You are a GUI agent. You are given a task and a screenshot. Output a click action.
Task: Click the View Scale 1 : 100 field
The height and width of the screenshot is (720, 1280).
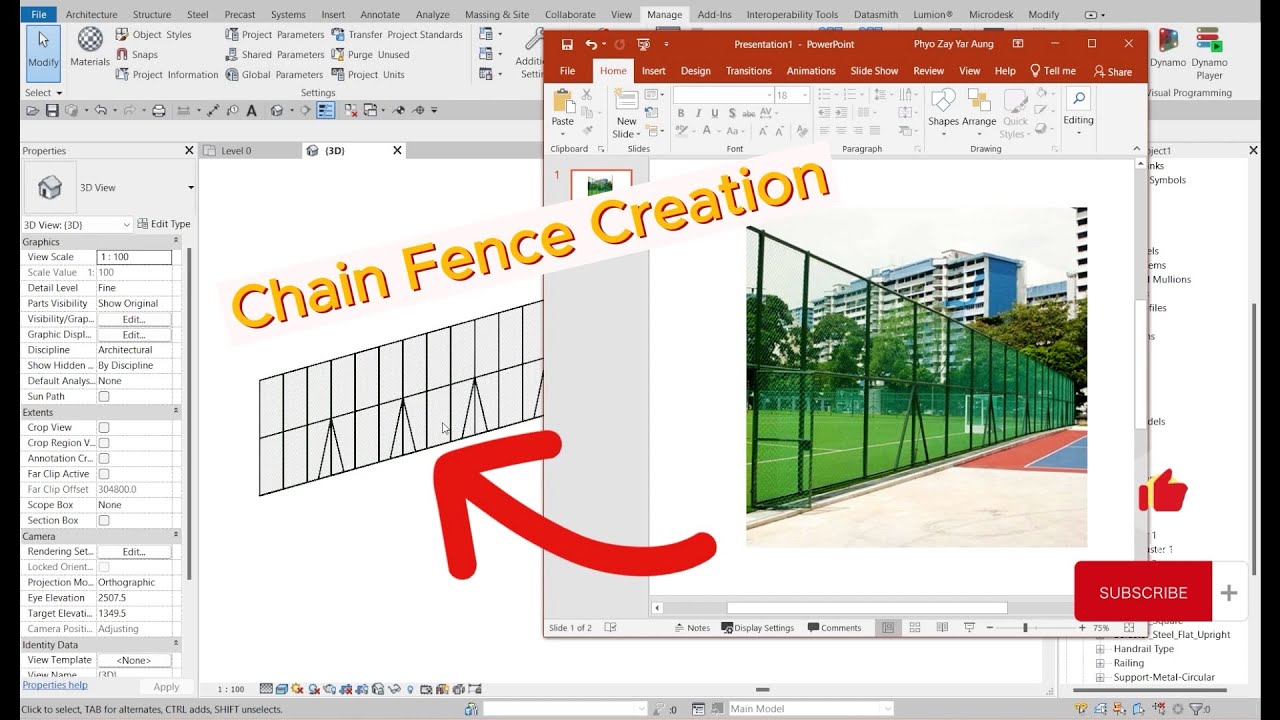pyautogui.click(x=134, y=257)
